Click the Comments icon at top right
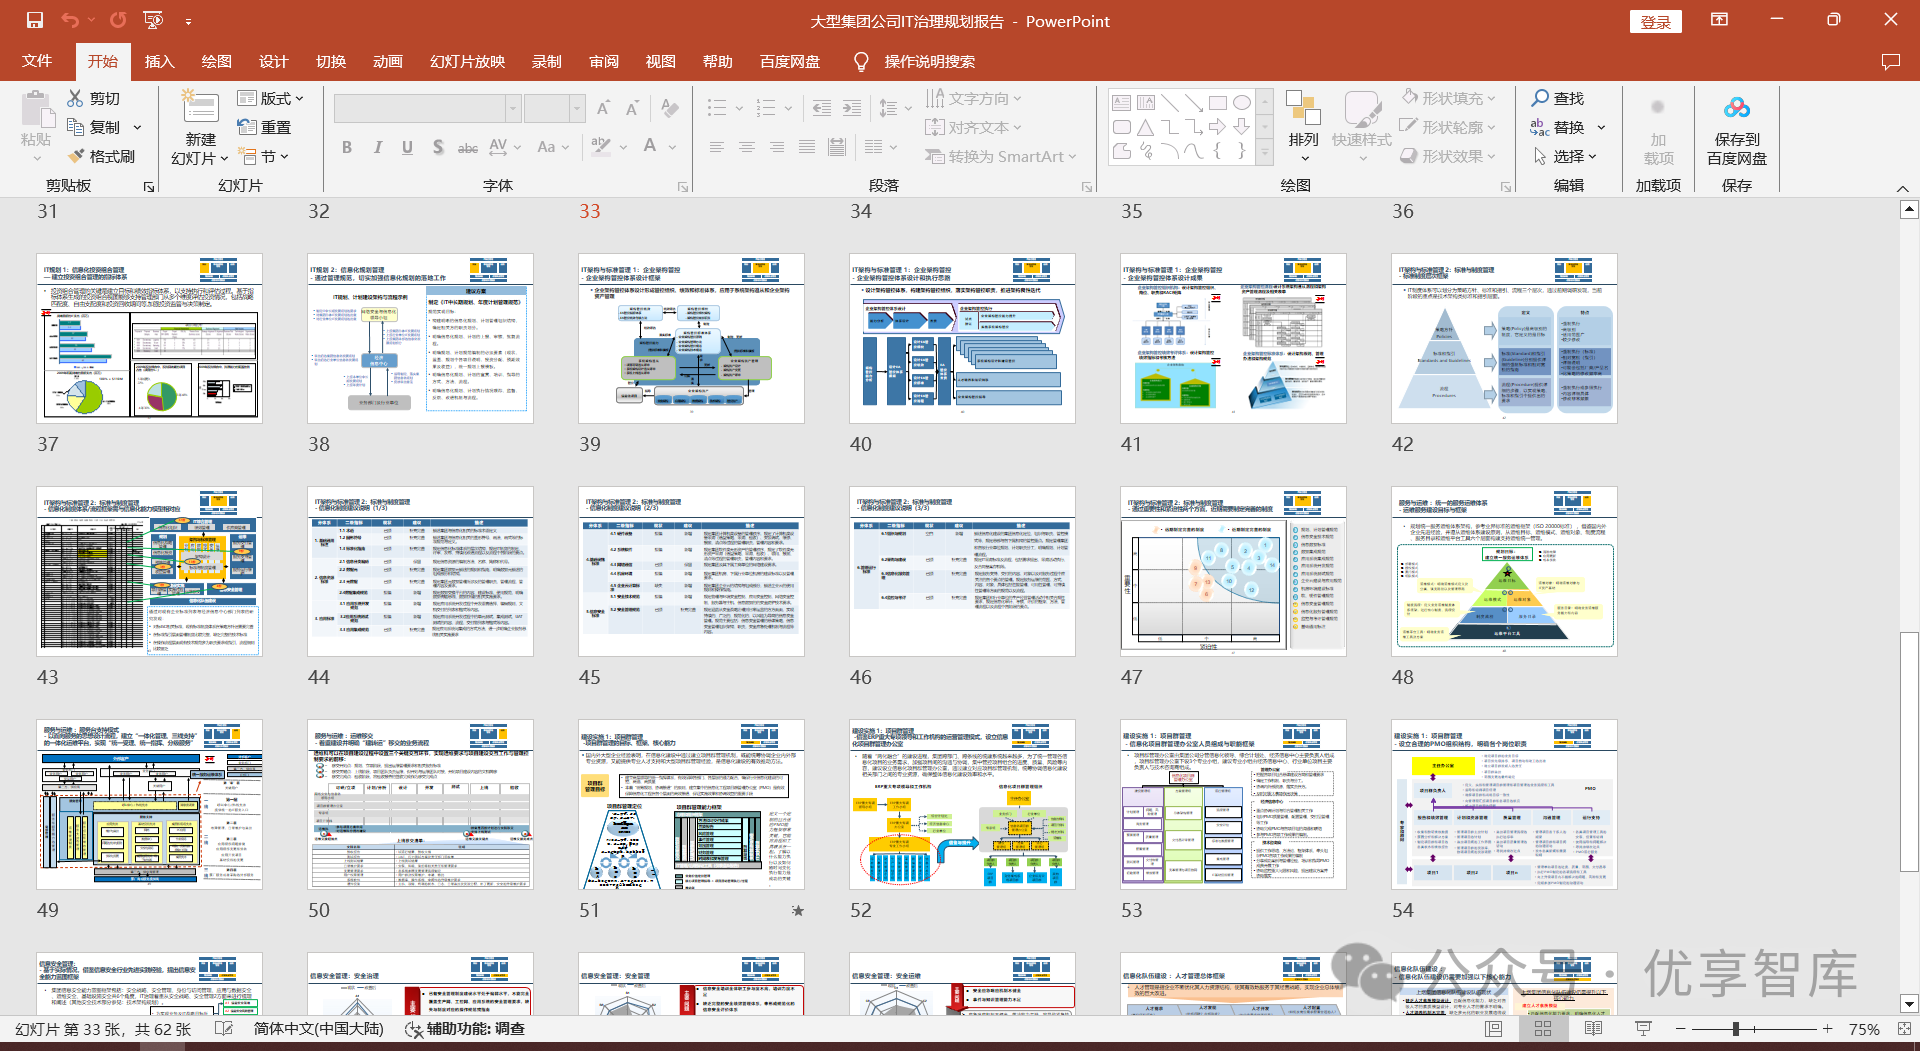1920x1051 pixels. [1890, 62]
